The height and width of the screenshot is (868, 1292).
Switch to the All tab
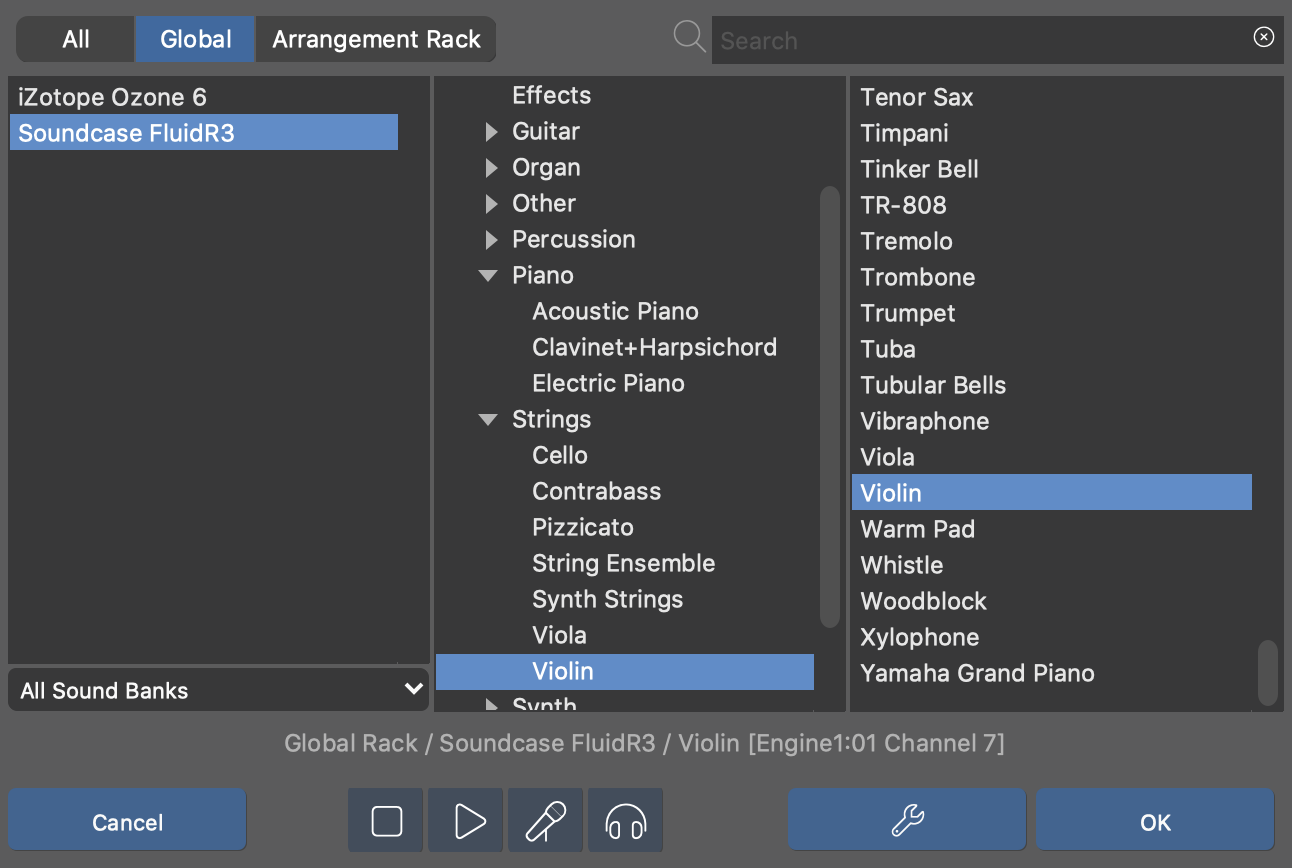76,39
